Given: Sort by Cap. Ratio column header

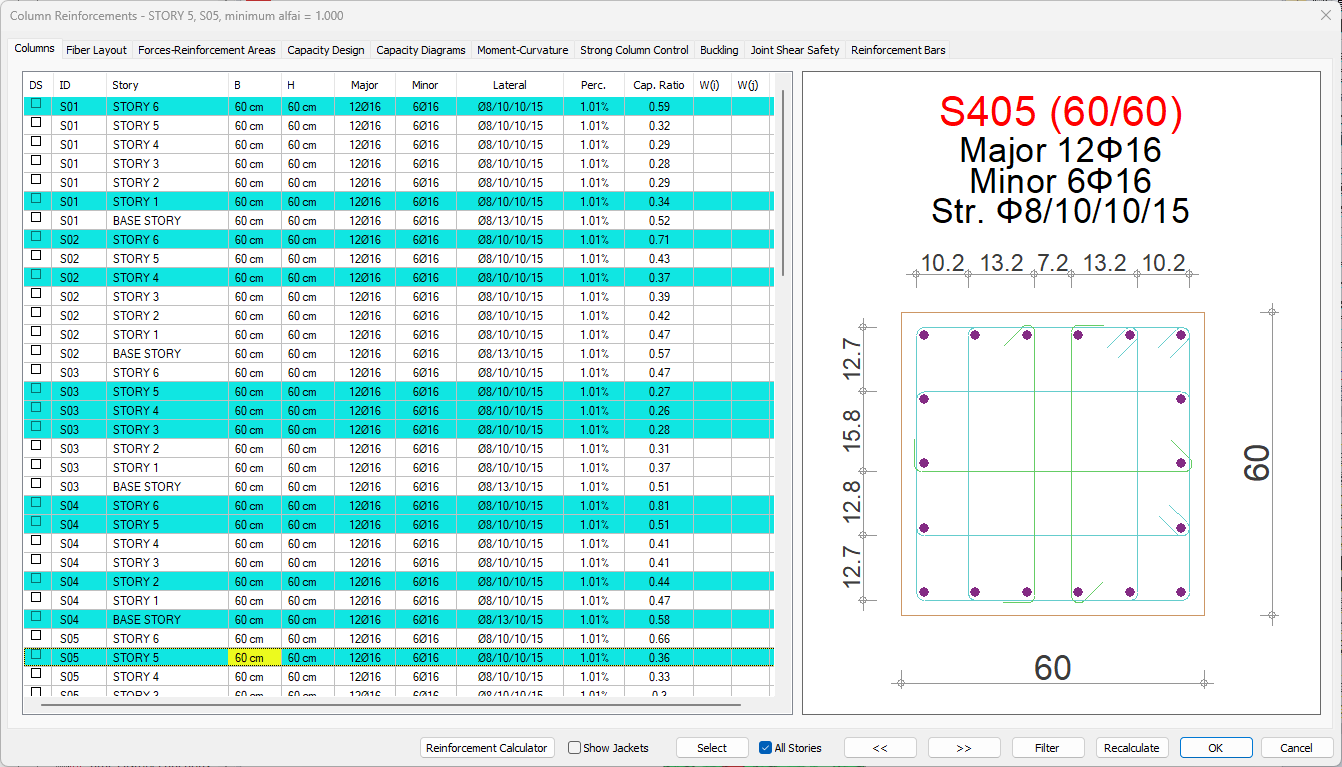Looking at the screenshot, I should click(x=659, y=85).
